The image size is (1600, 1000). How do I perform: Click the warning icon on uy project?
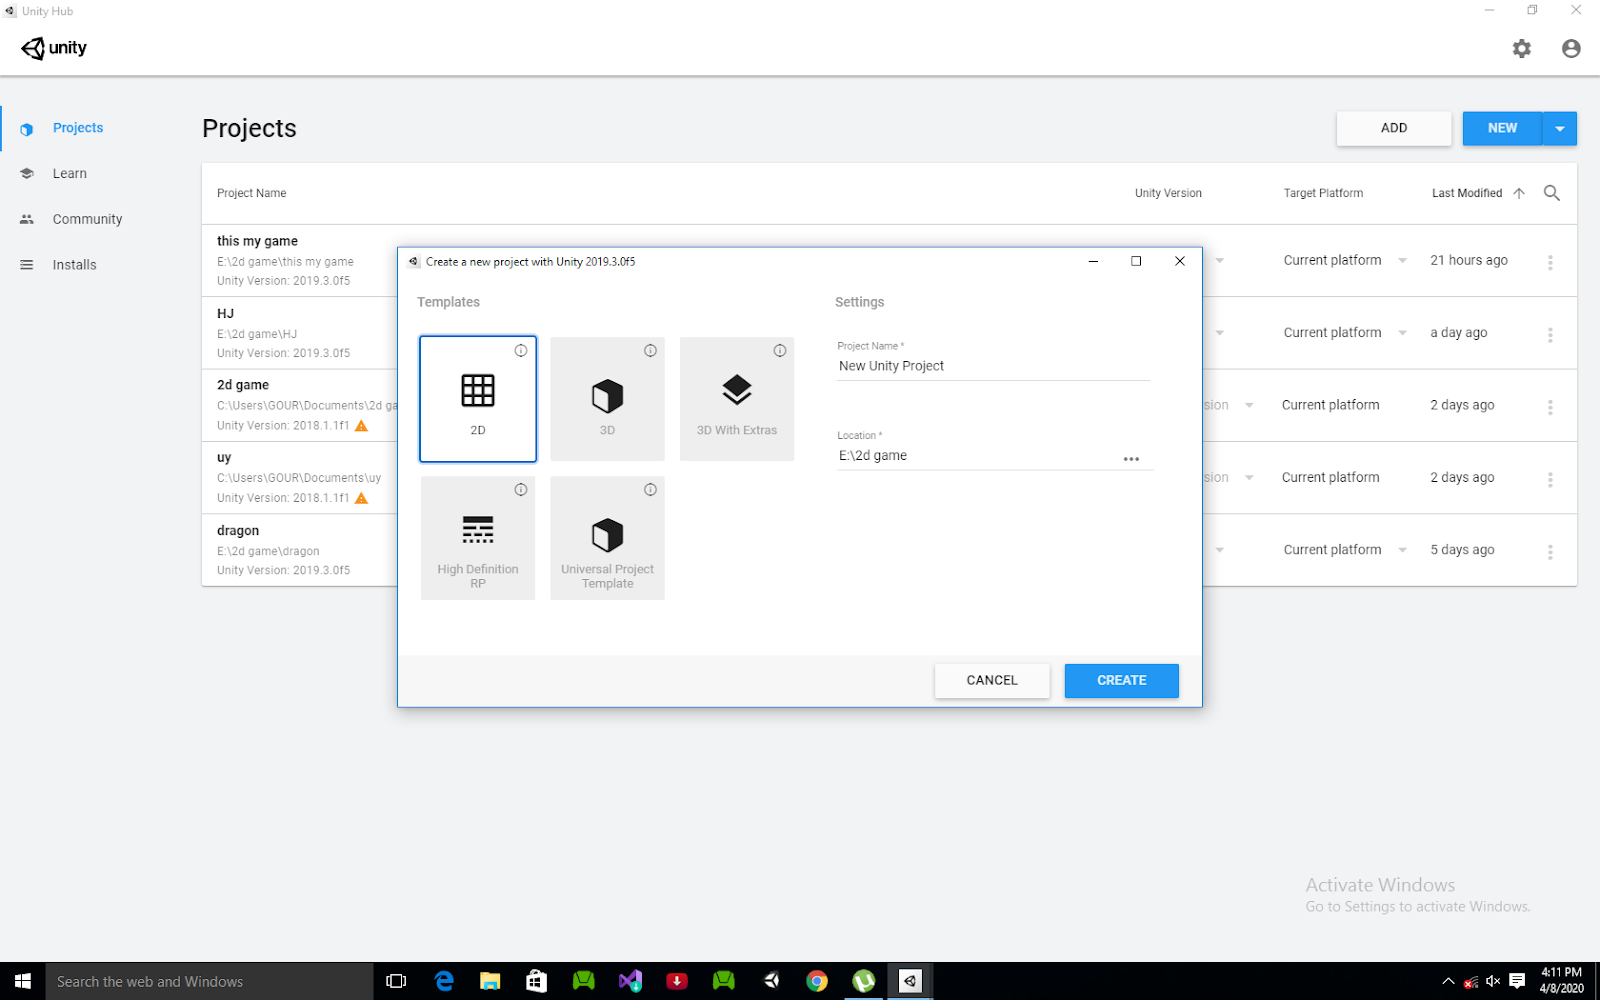[x=362, y=497]
